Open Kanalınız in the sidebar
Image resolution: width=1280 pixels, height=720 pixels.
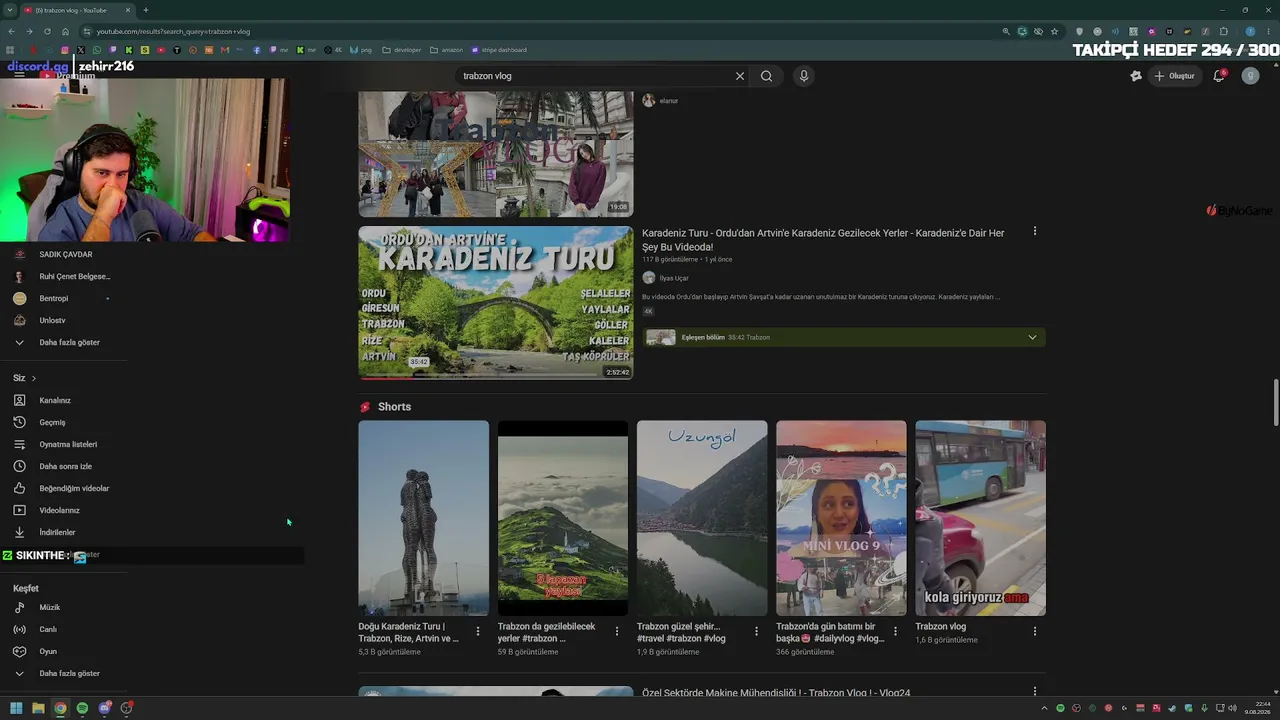coord(55,400)
